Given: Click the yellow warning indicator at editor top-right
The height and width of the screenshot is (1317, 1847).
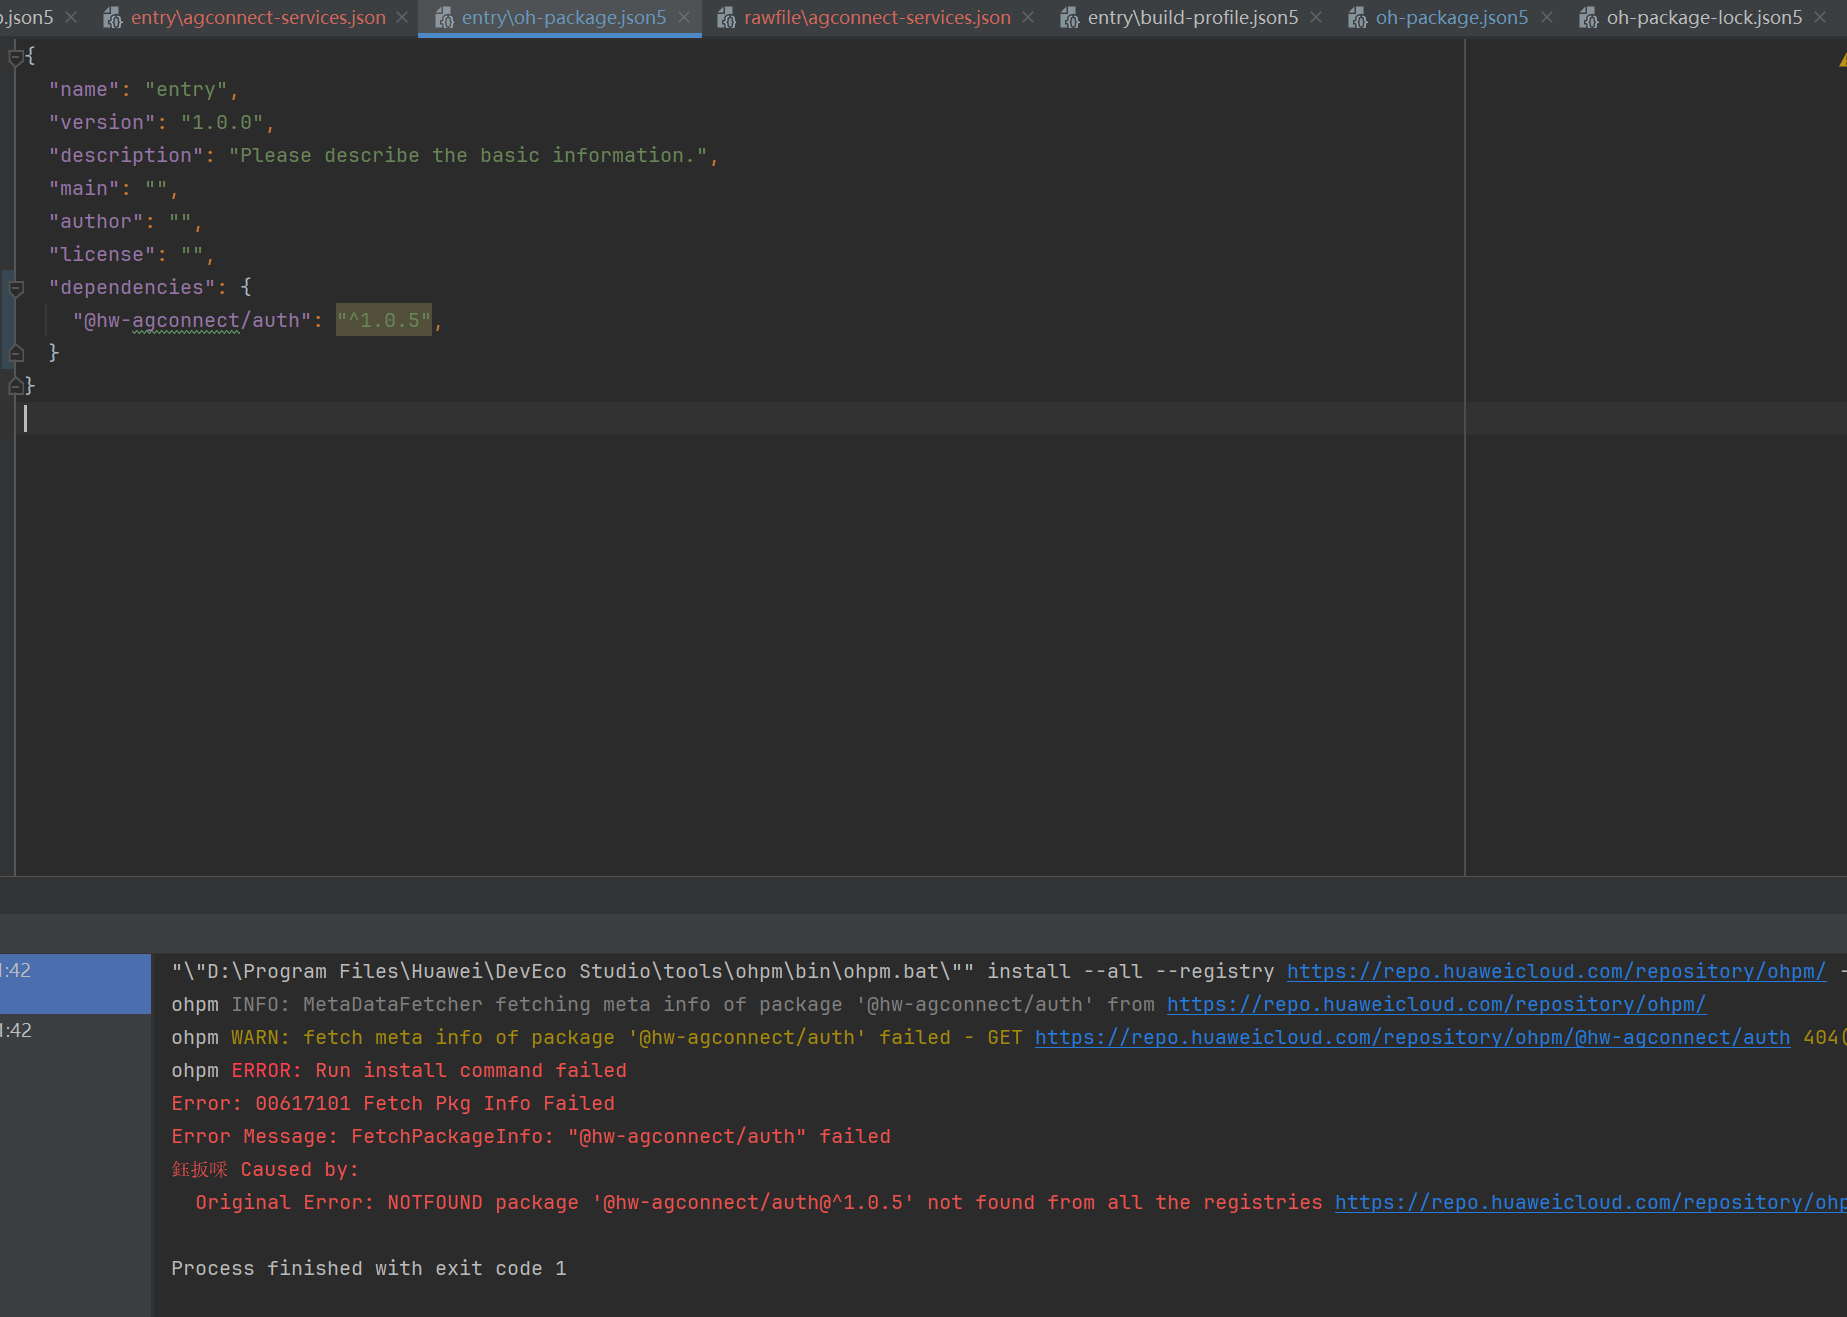Looking at the screenshot, I should [x=1841, y=60].
